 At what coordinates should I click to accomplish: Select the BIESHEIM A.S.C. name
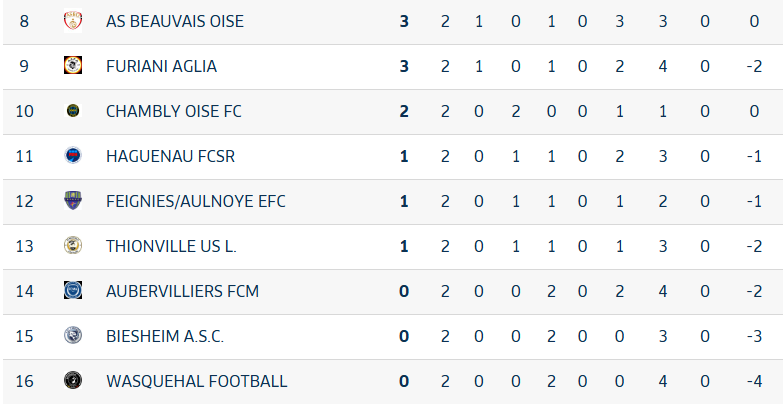[164, 336]
